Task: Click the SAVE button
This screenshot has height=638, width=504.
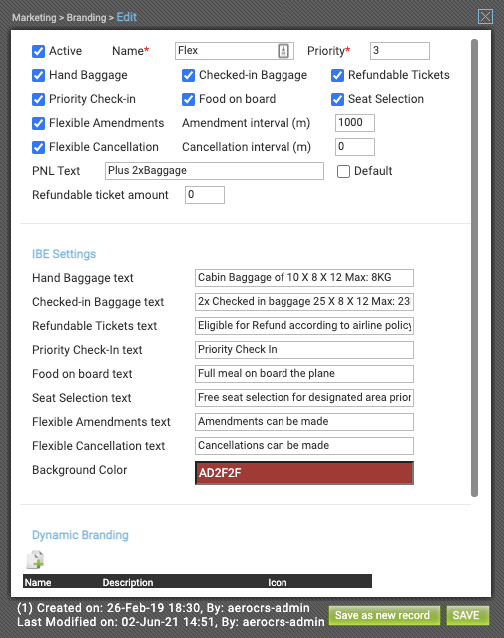Action: pyautogui.click(x=468, y=615)
